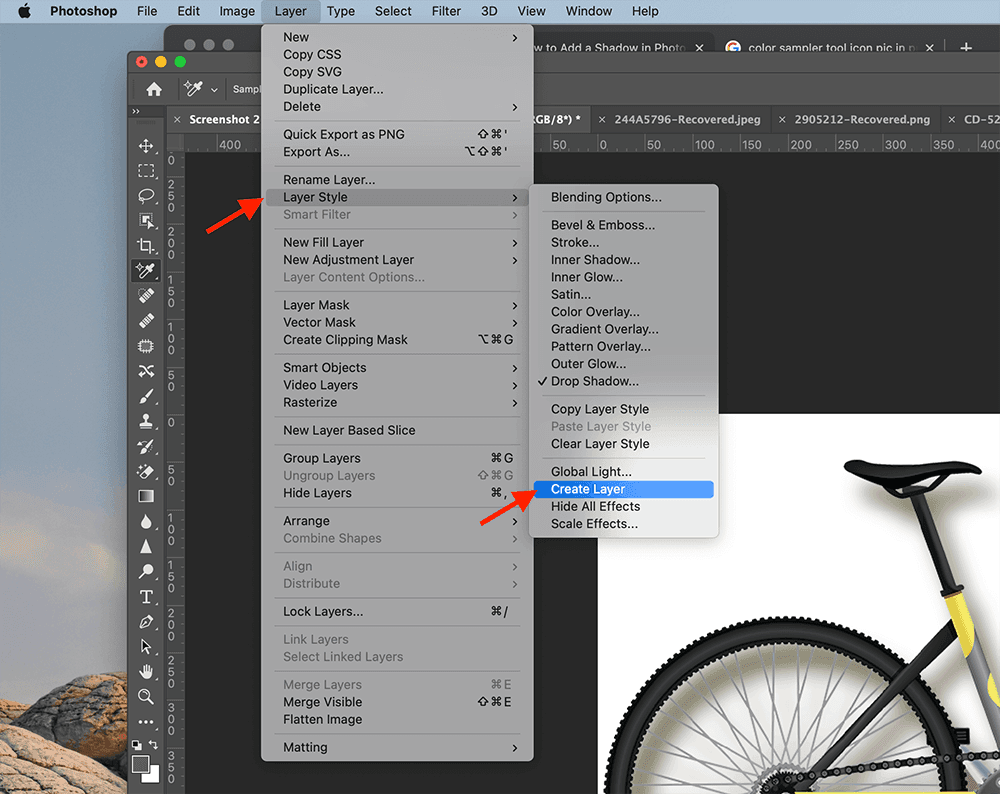Select the Path Selection tool
Image resolution: width=1000 pixels, height=794 pixels.
click(146, 647)
